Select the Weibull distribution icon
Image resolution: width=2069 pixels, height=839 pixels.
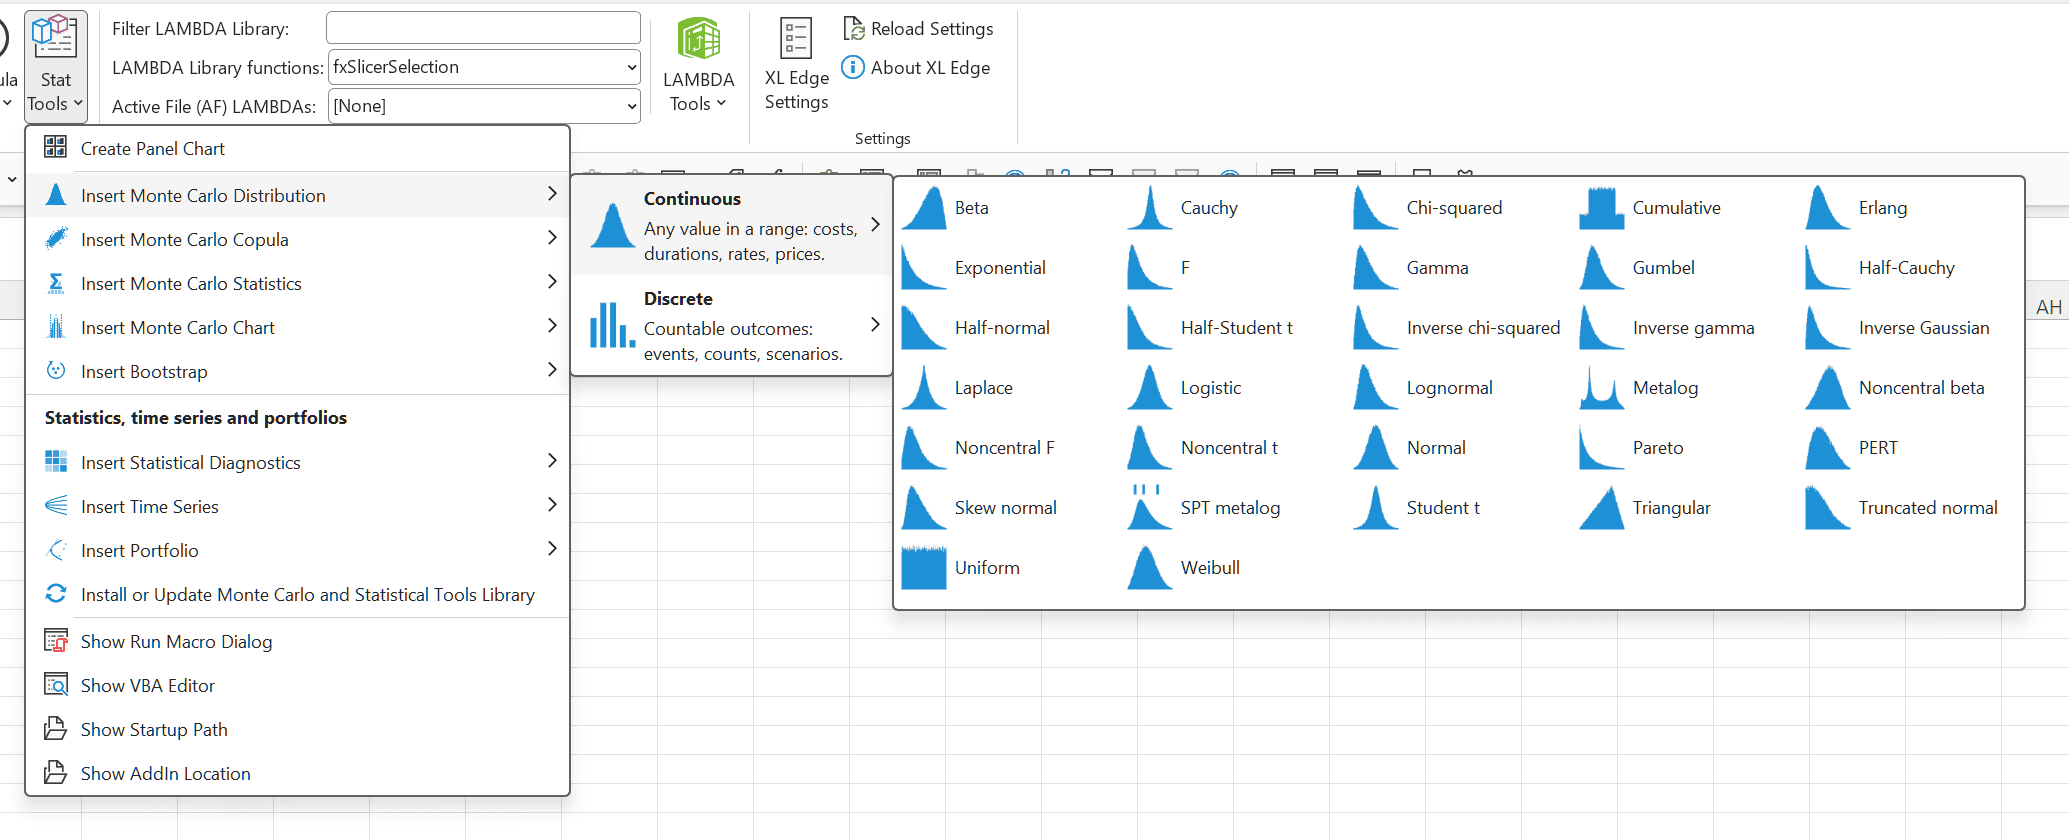coord(1149,568)
